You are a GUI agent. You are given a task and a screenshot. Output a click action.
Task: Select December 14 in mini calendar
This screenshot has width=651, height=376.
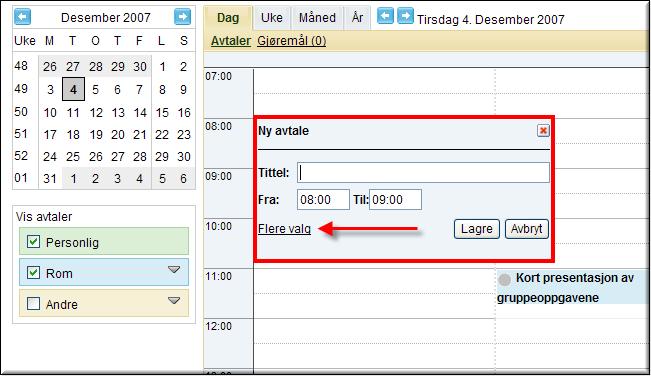140,112
